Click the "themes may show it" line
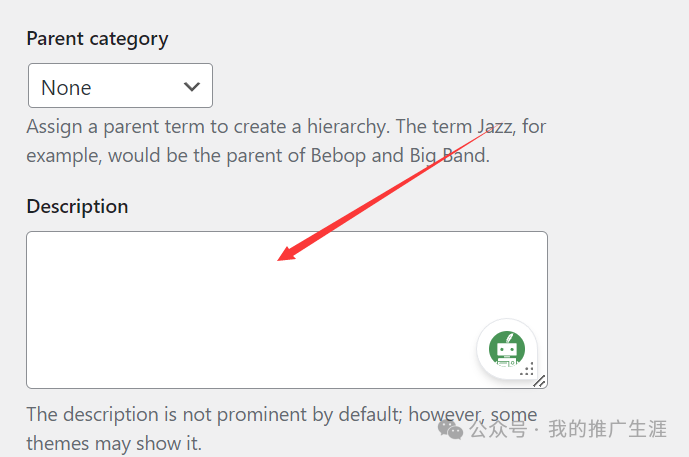 pos(114,443)
